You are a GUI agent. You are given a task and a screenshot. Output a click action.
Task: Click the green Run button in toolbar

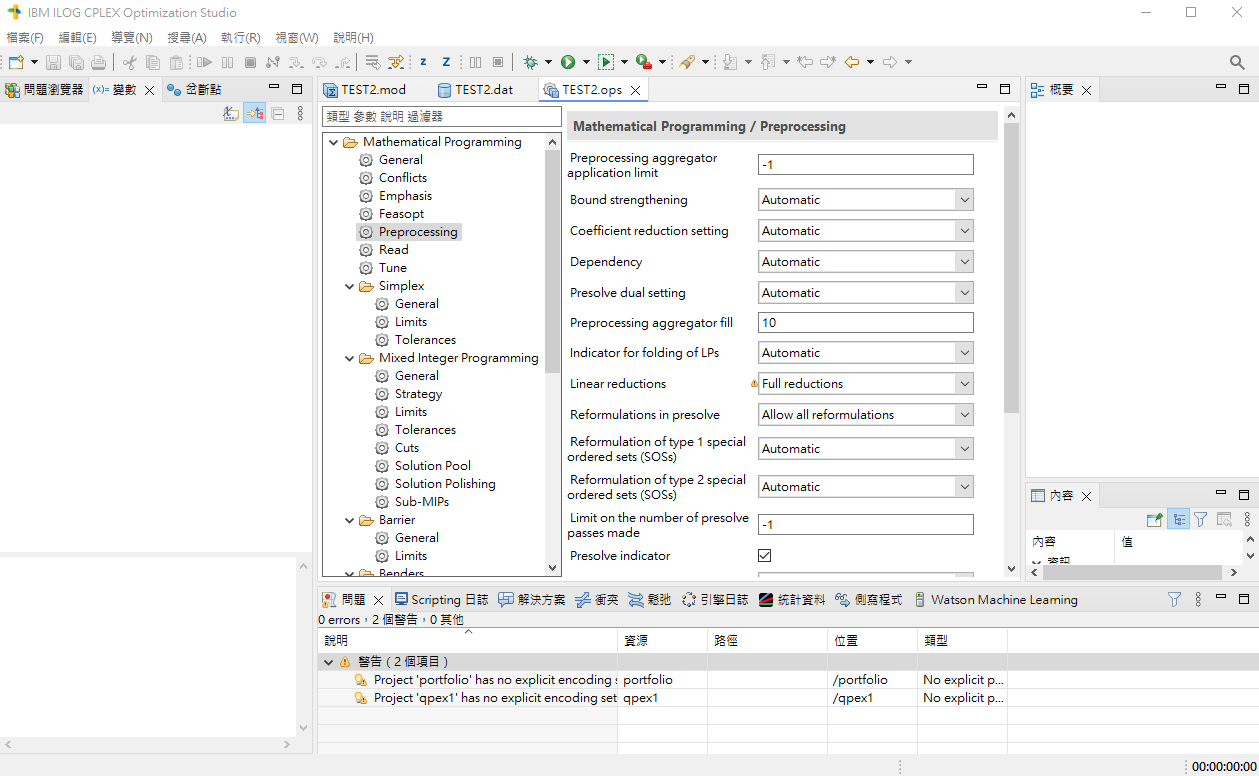[568, 62]
